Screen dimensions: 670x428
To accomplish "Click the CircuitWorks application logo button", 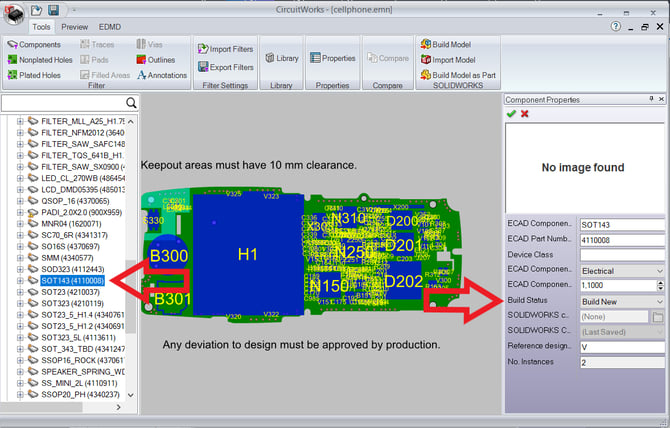I will point(14,14).
